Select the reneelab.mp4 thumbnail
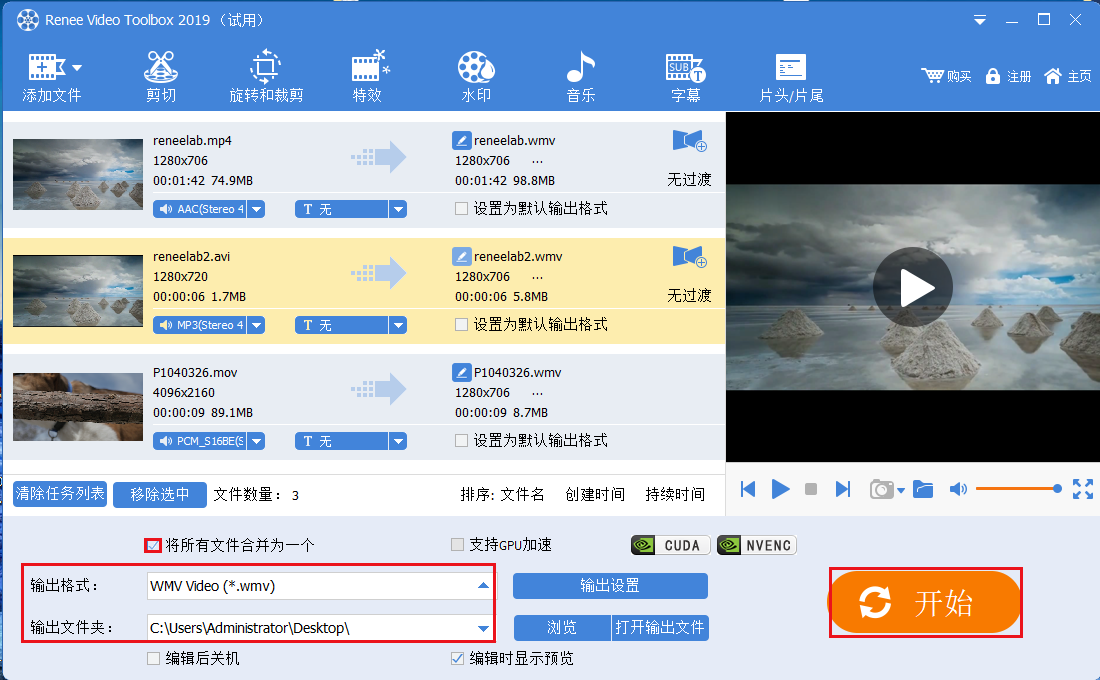 click(78, 175)
